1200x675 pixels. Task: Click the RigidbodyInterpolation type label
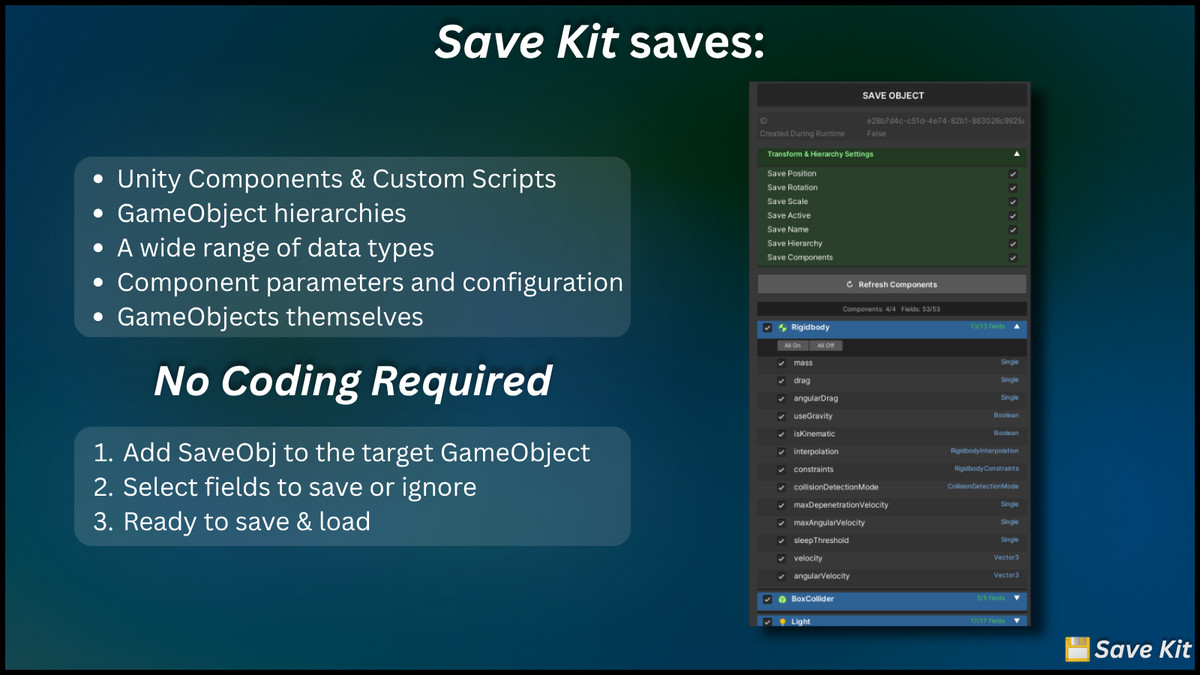point(984,451)
